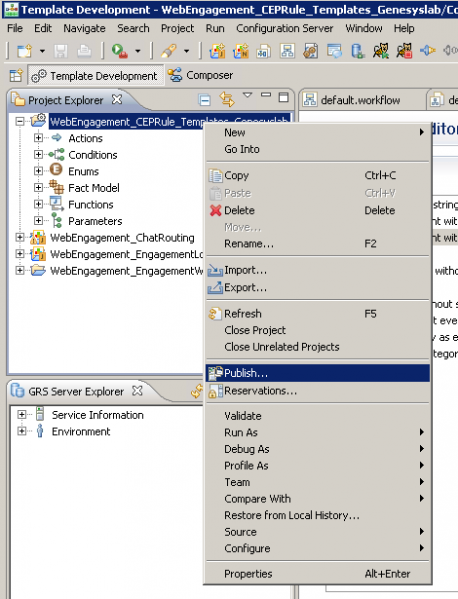The height and width of the screenshot is (599, 458).
Task: Choose Publish... from the context menu
Action: coord(318,373)
